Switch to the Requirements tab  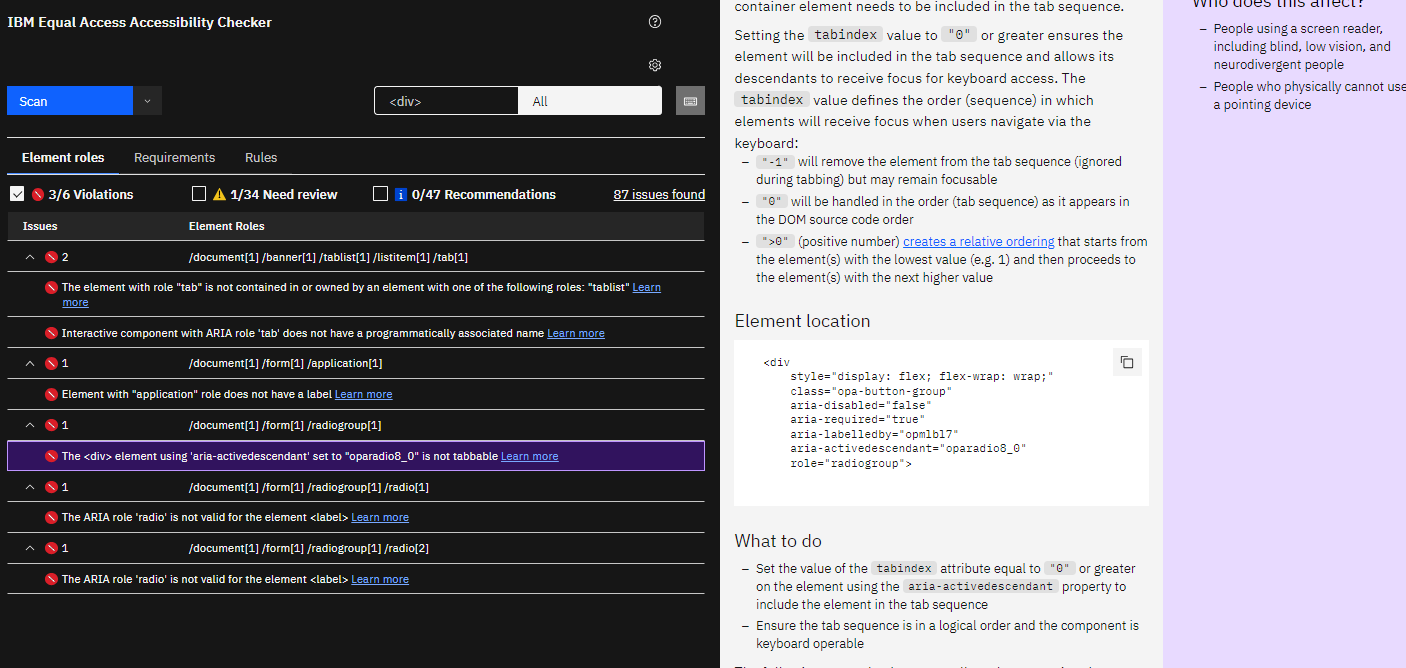(x=174, y=158)
